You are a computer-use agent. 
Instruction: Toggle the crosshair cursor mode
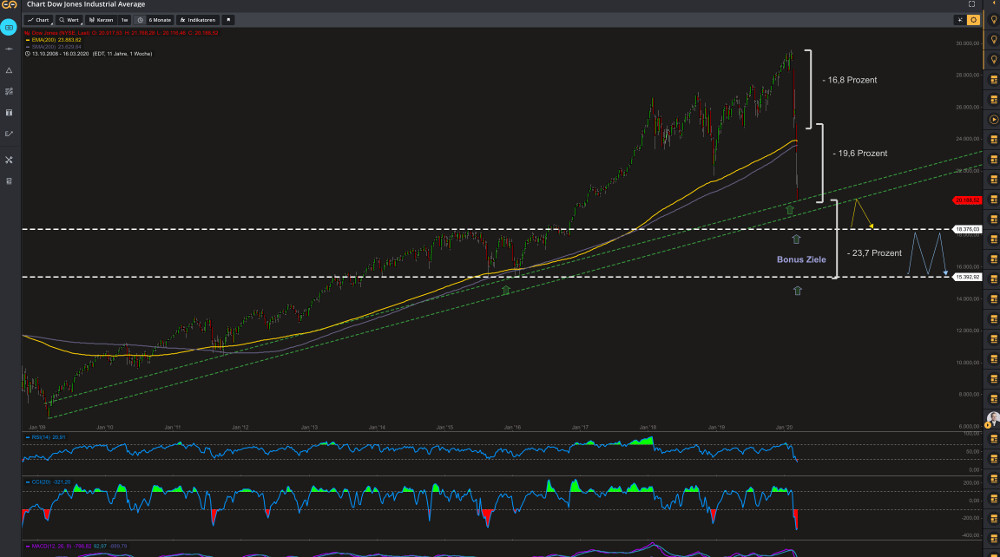tap(960, 20)
